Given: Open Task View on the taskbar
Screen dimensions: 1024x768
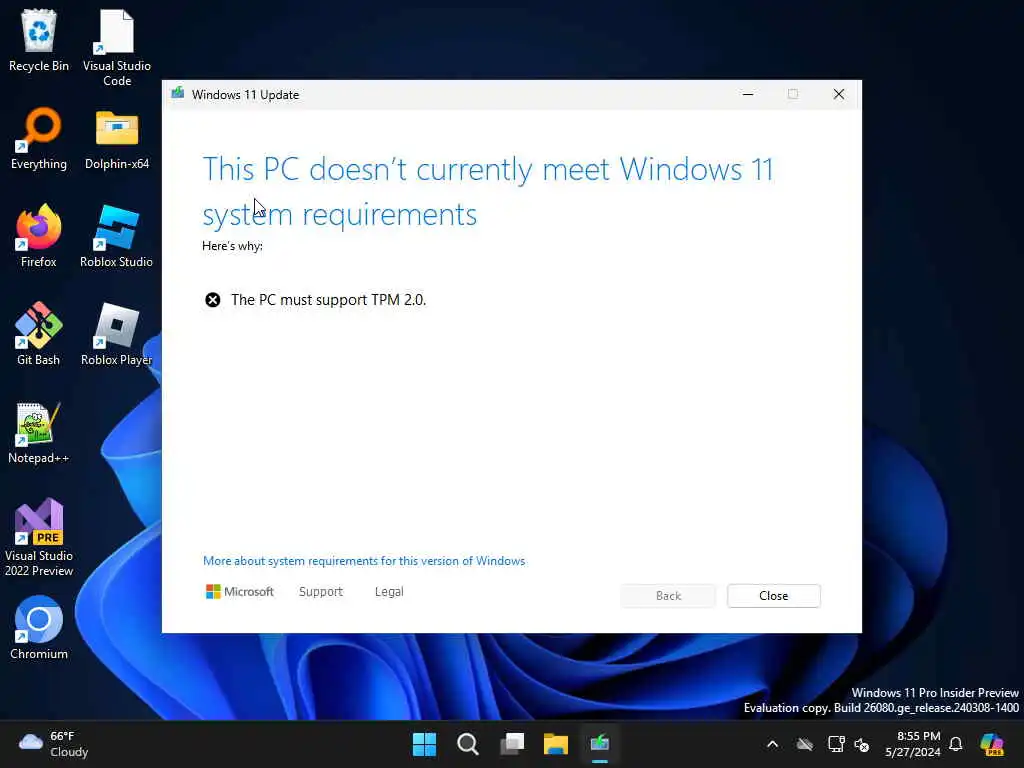Looking at the screenshot, I should point(512,744).
